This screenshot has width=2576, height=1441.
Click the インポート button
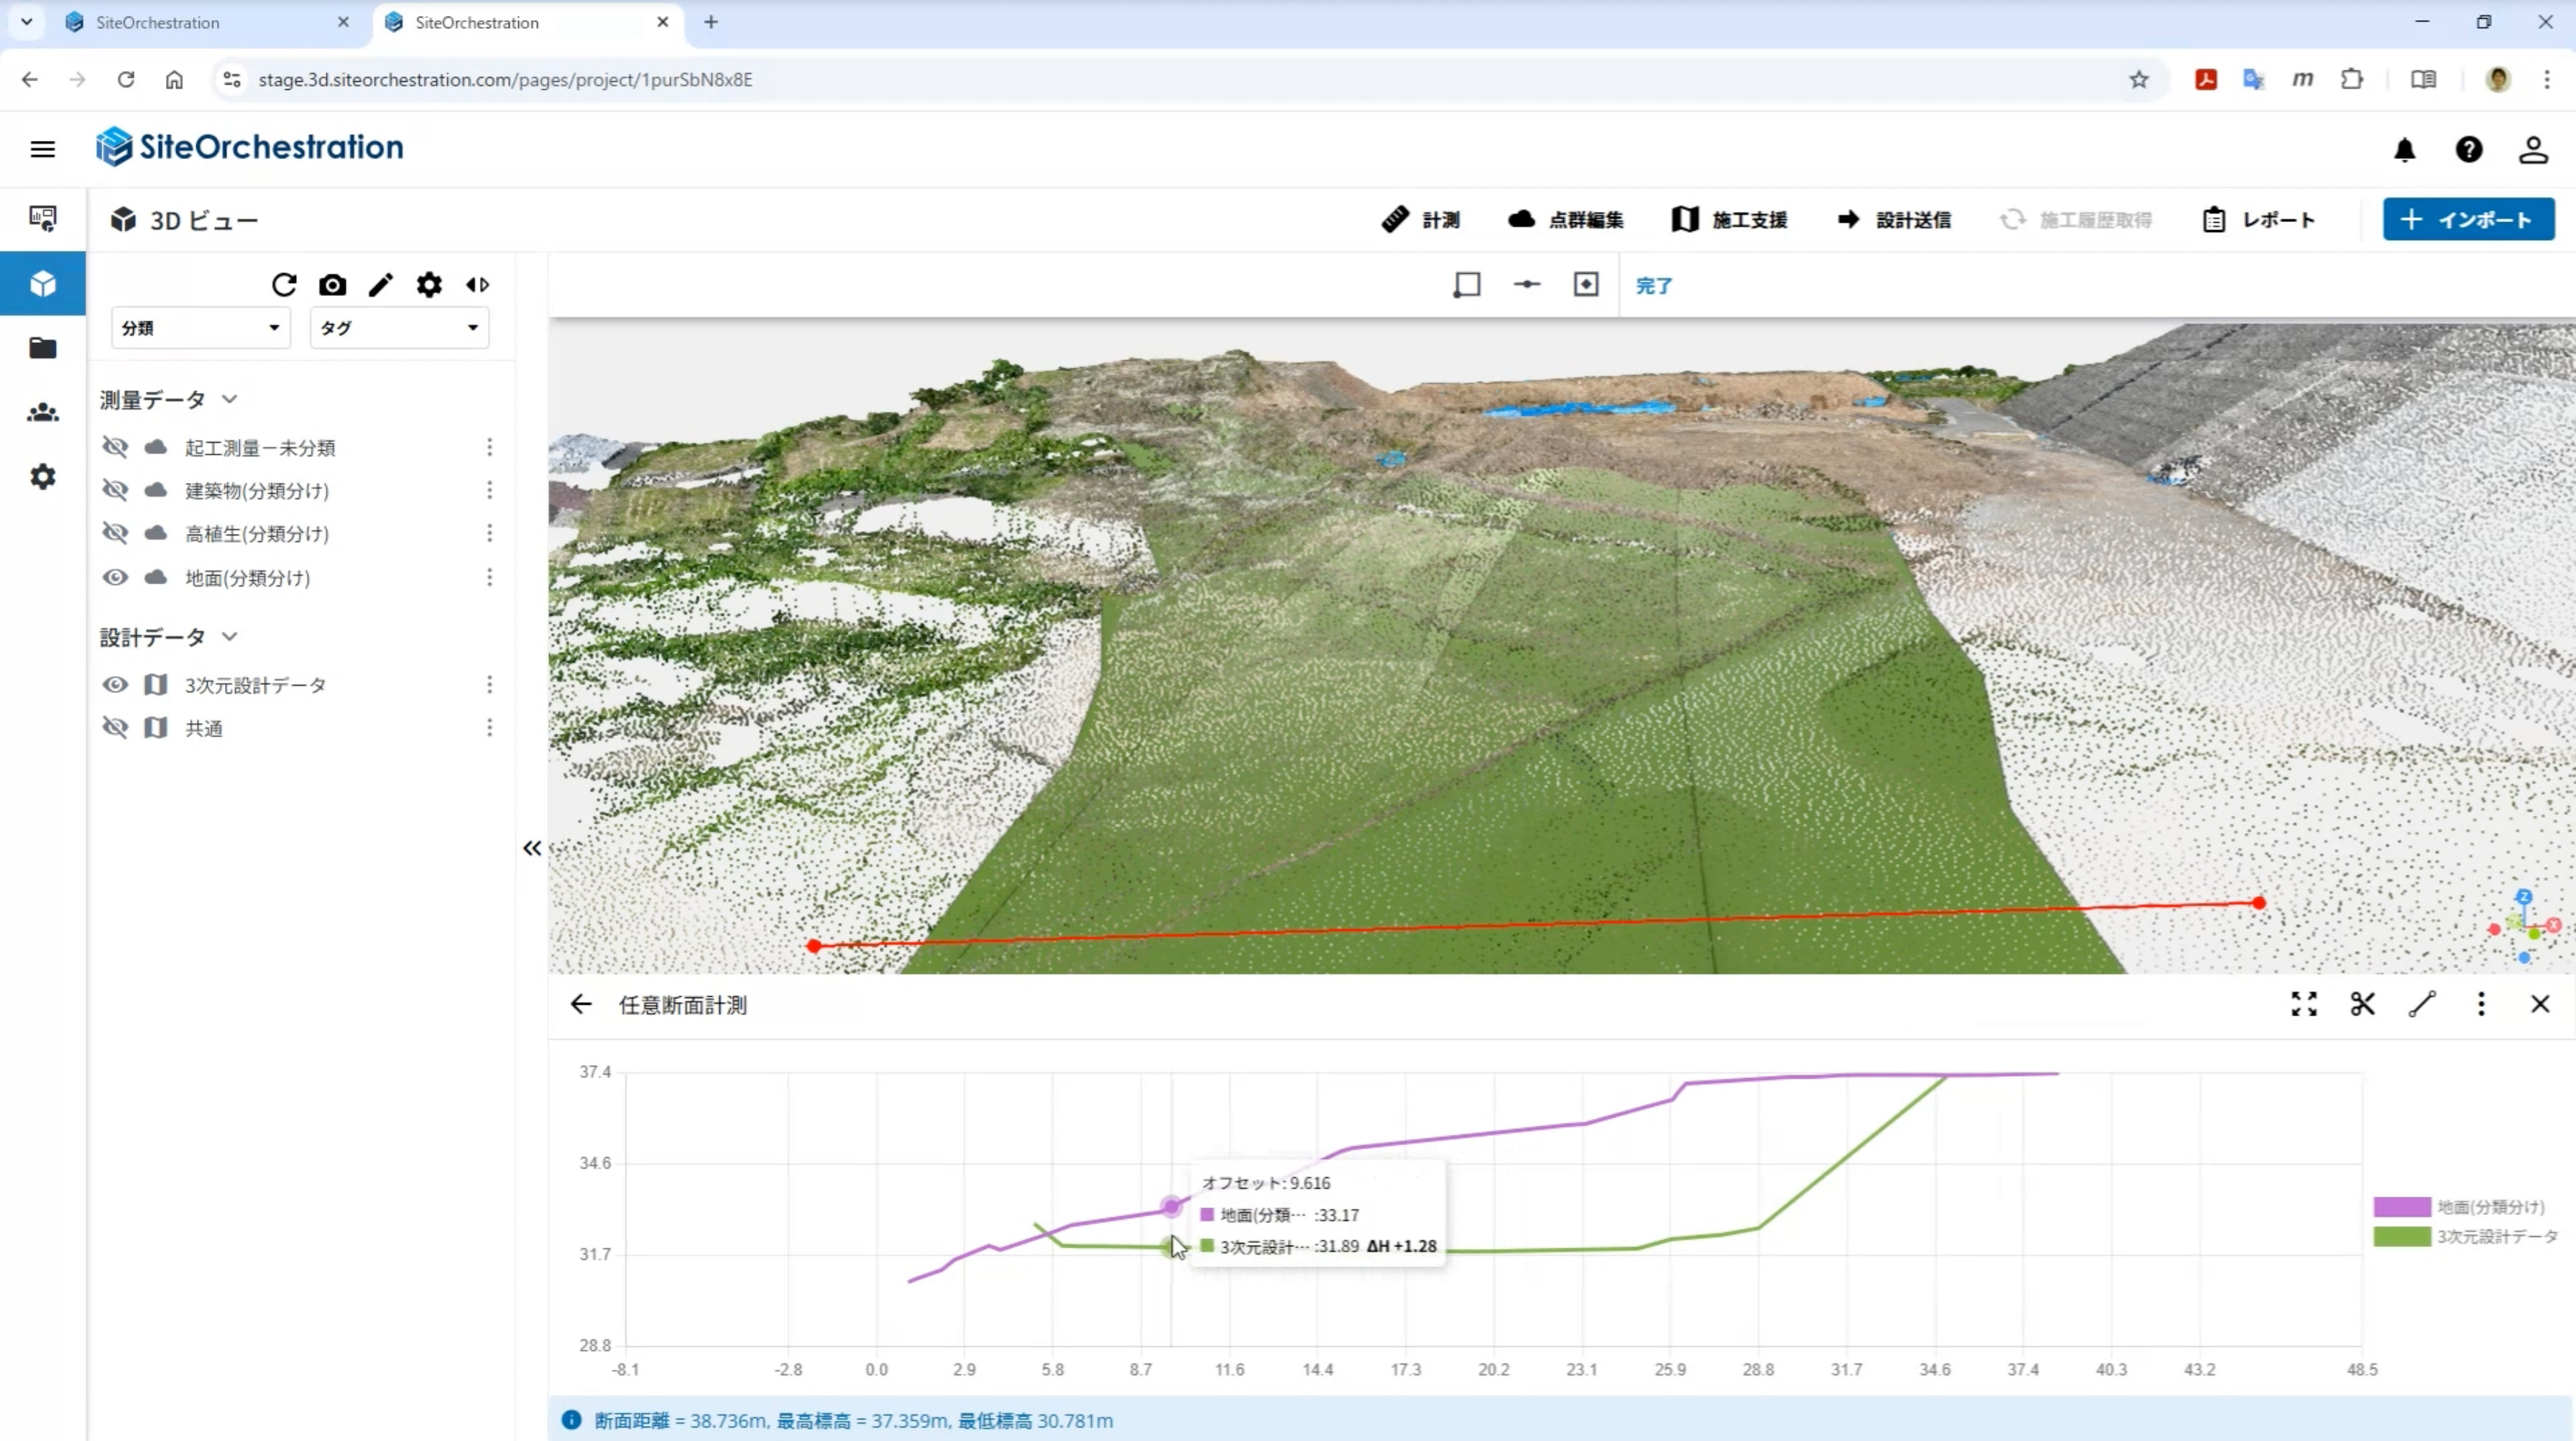[2468, 220]
